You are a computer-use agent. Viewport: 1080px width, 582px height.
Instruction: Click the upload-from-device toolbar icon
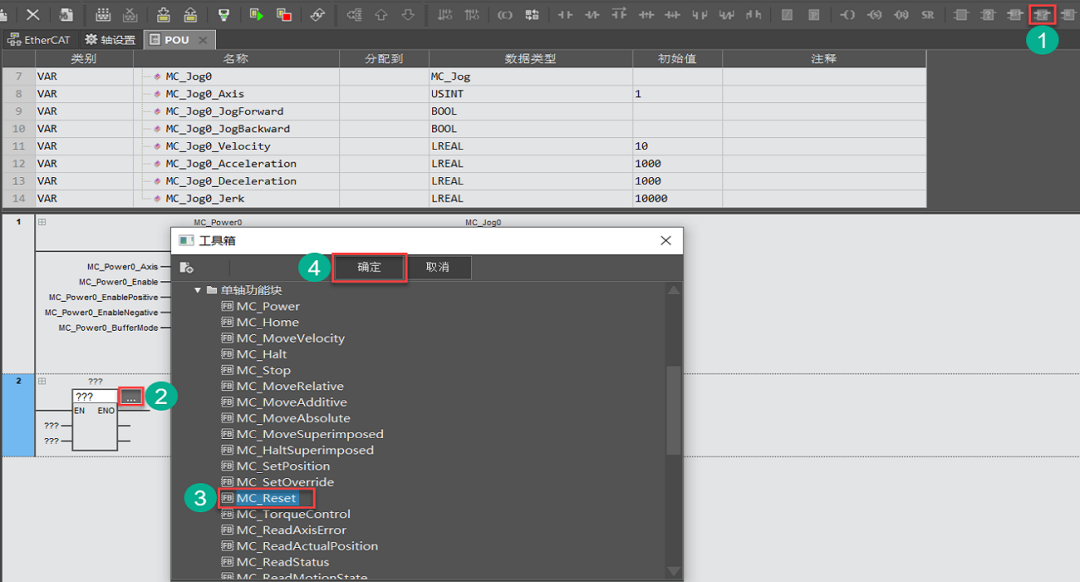click(x=190, y=14)
